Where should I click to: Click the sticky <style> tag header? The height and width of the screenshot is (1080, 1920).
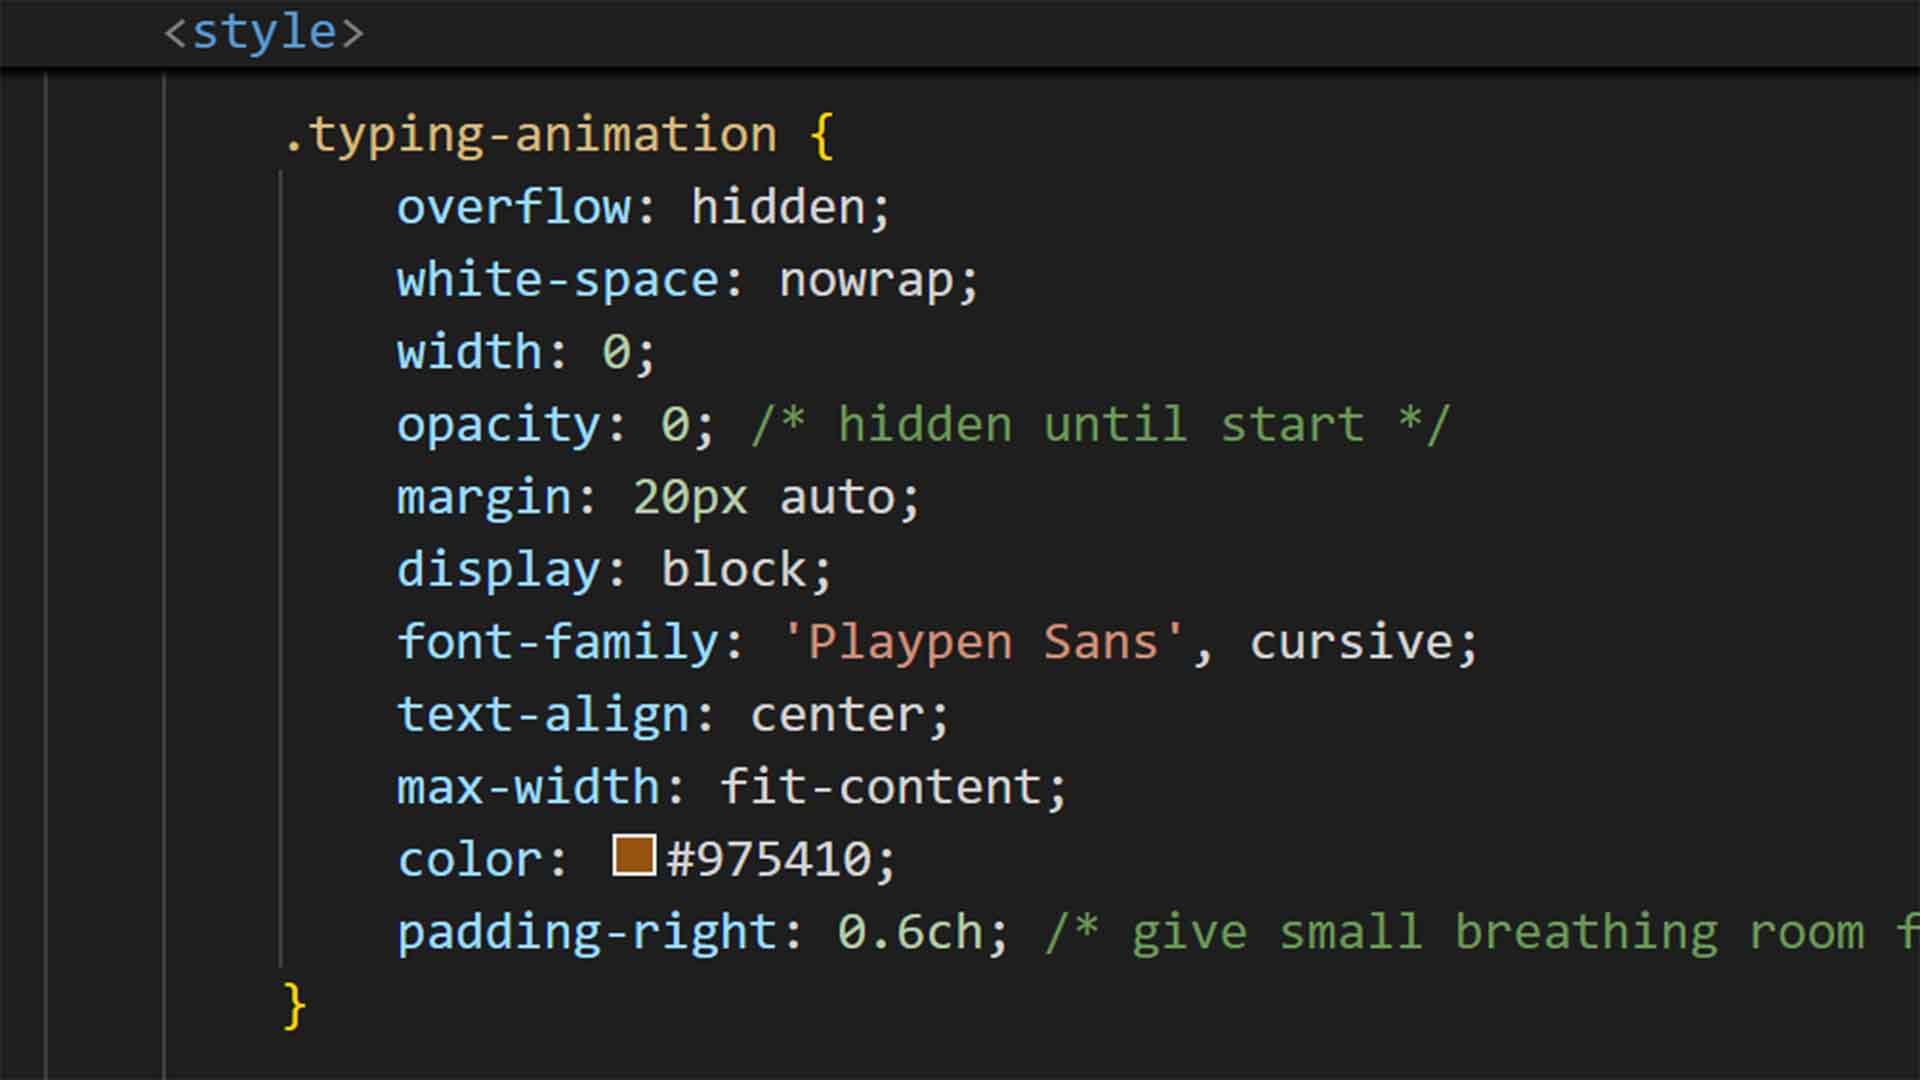(x=264, y=33)
